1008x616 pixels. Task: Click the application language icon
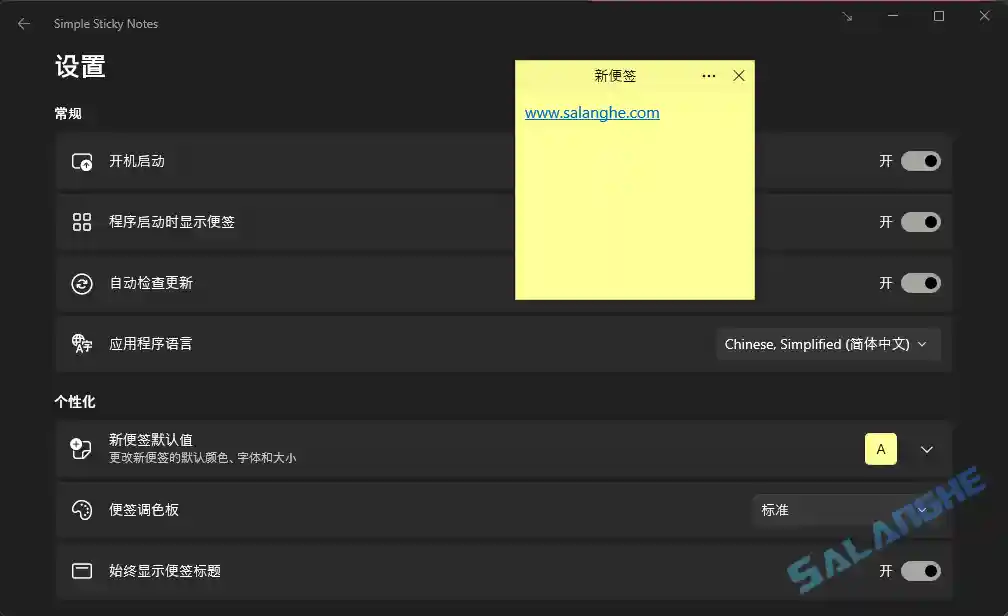[81, 344]
